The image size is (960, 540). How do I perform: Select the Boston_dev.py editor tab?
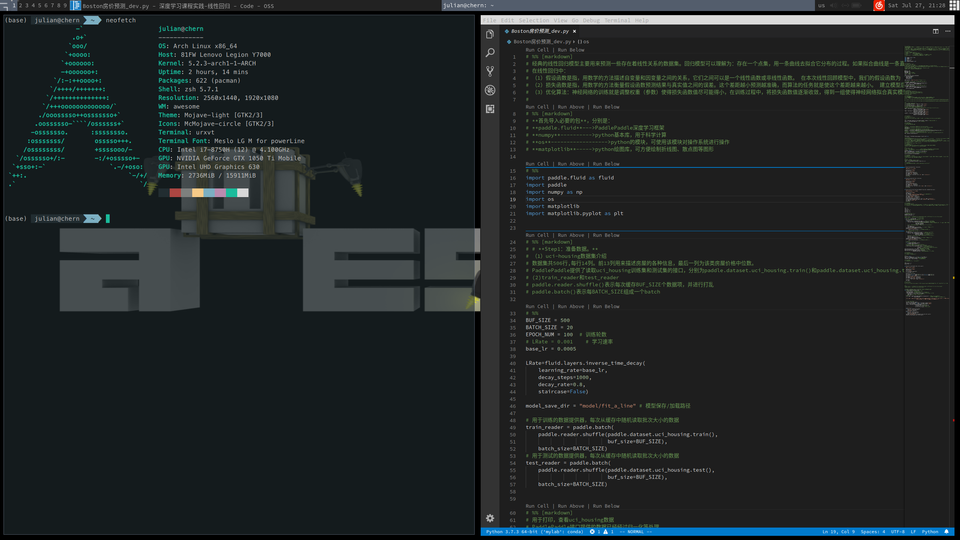[540, 31]
